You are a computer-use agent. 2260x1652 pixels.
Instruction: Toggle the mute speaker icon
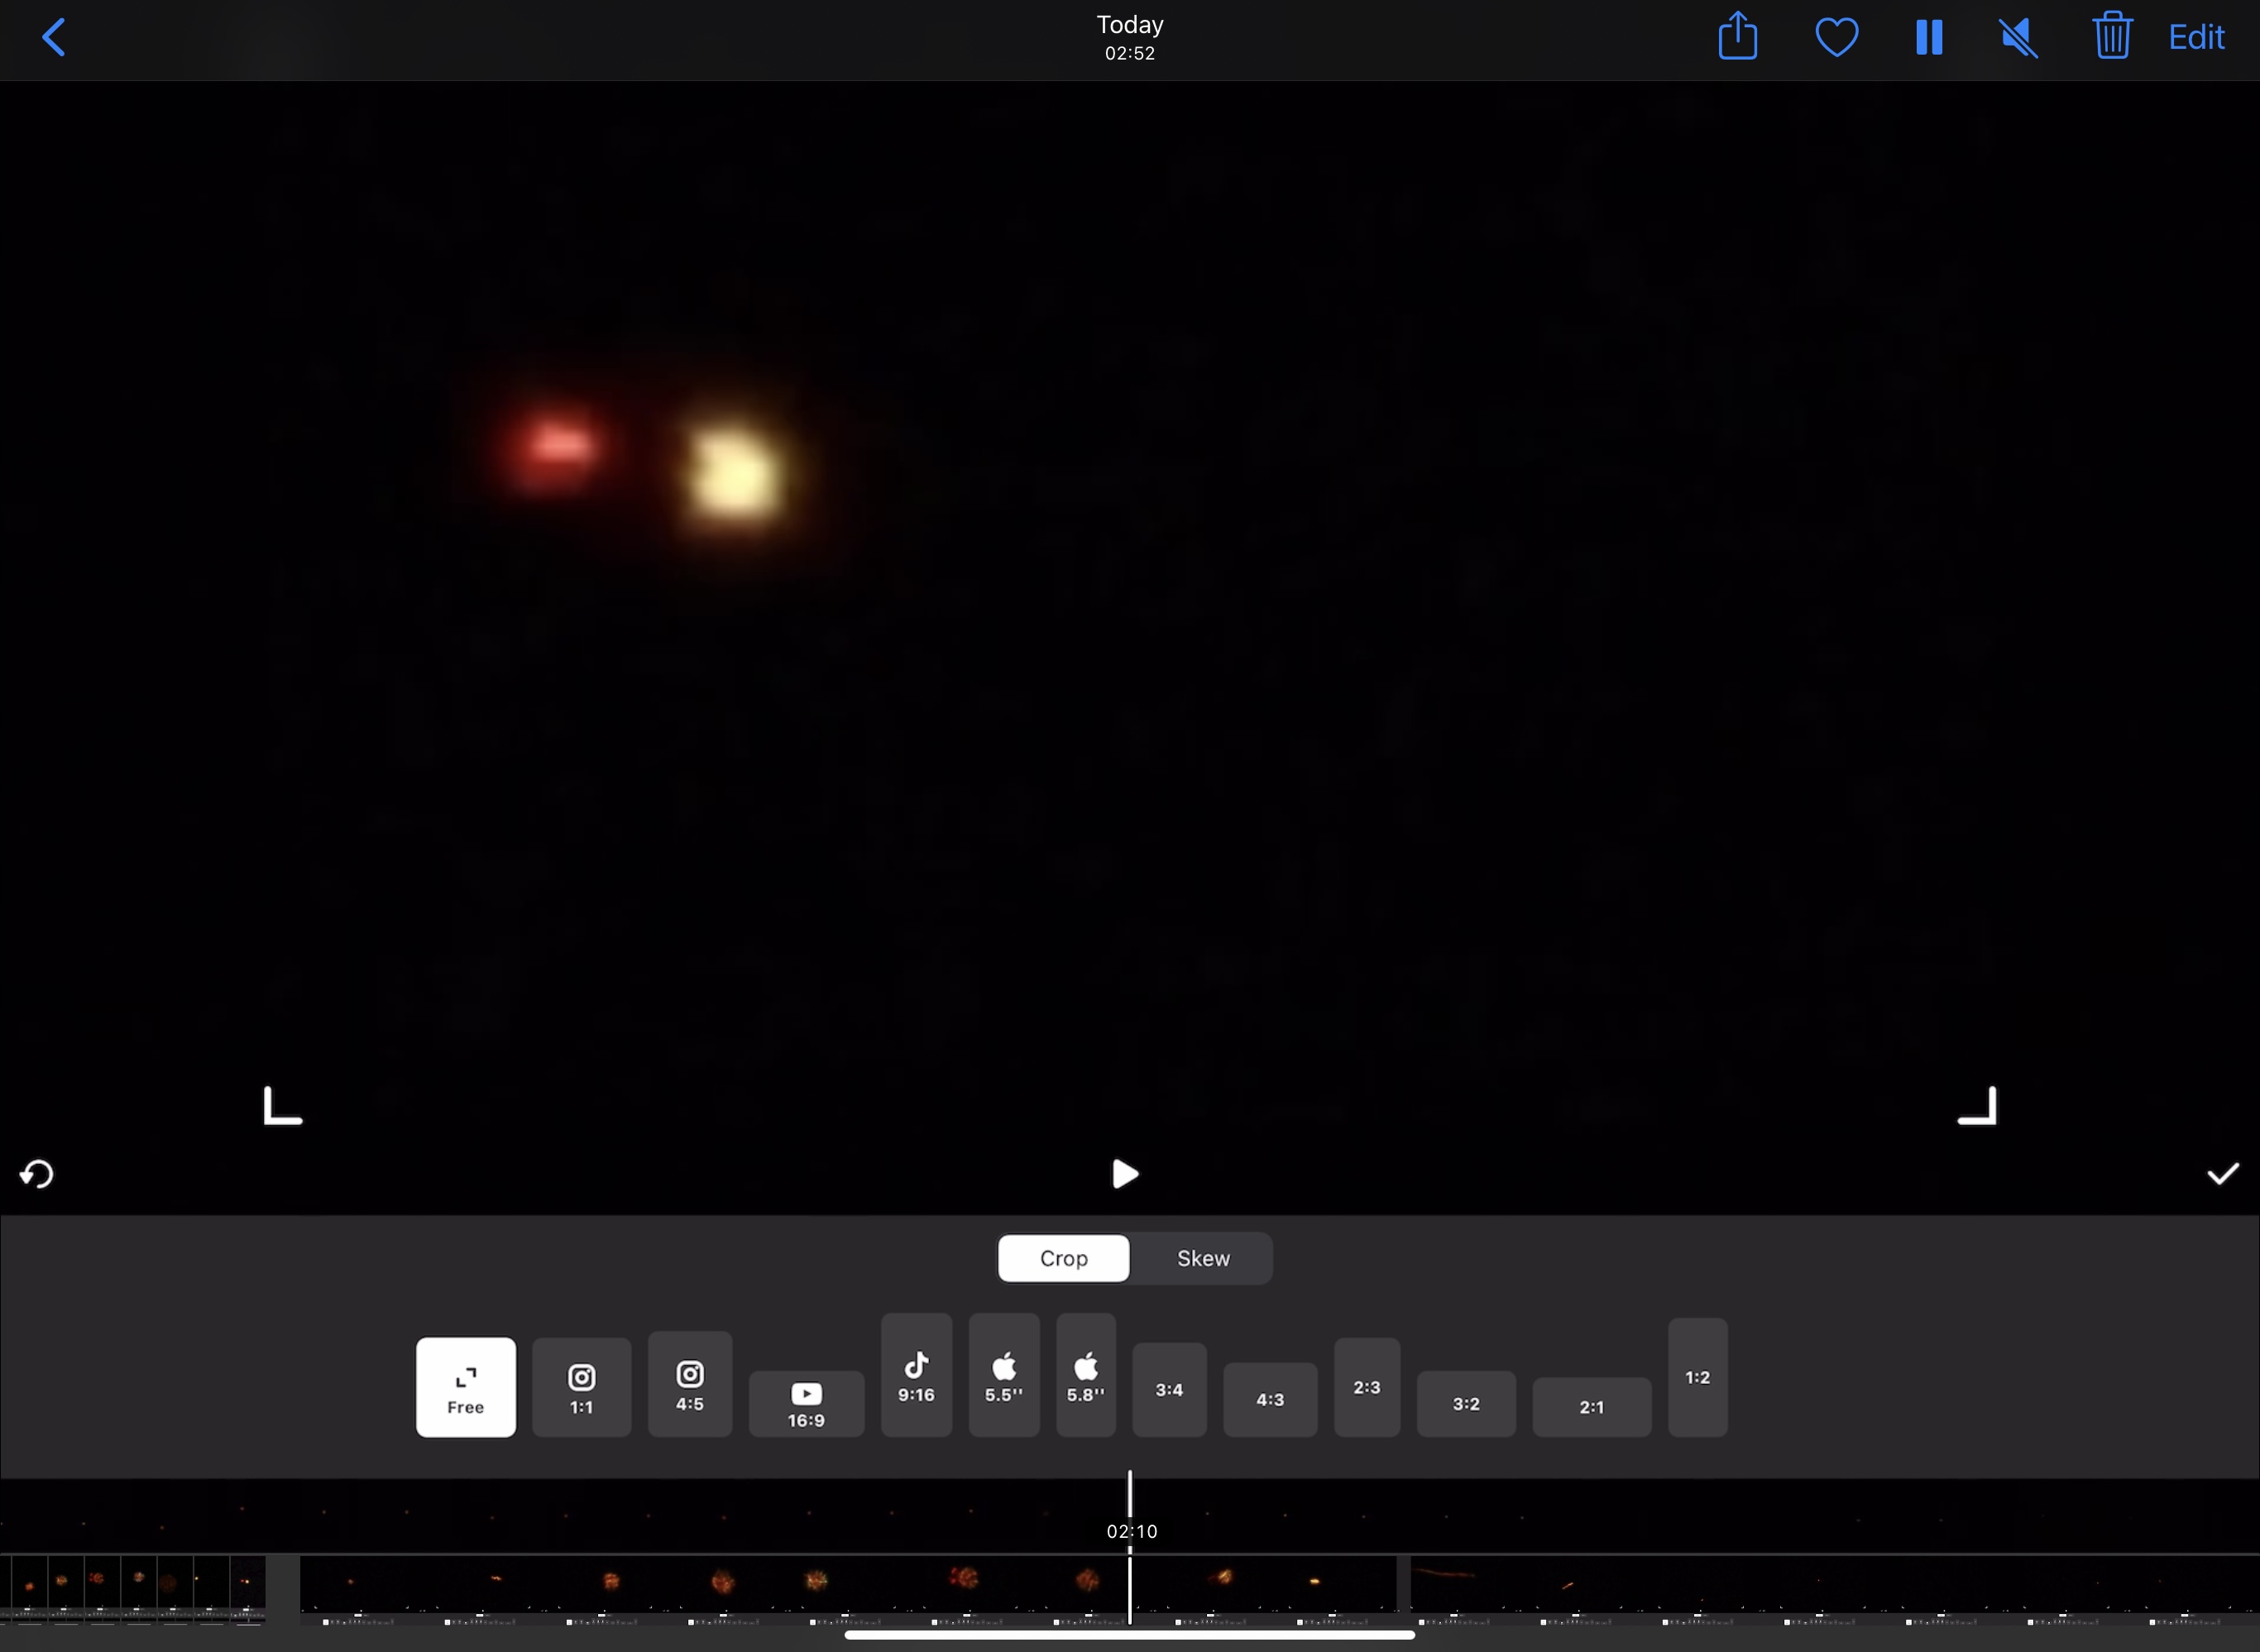(2019, 38)
